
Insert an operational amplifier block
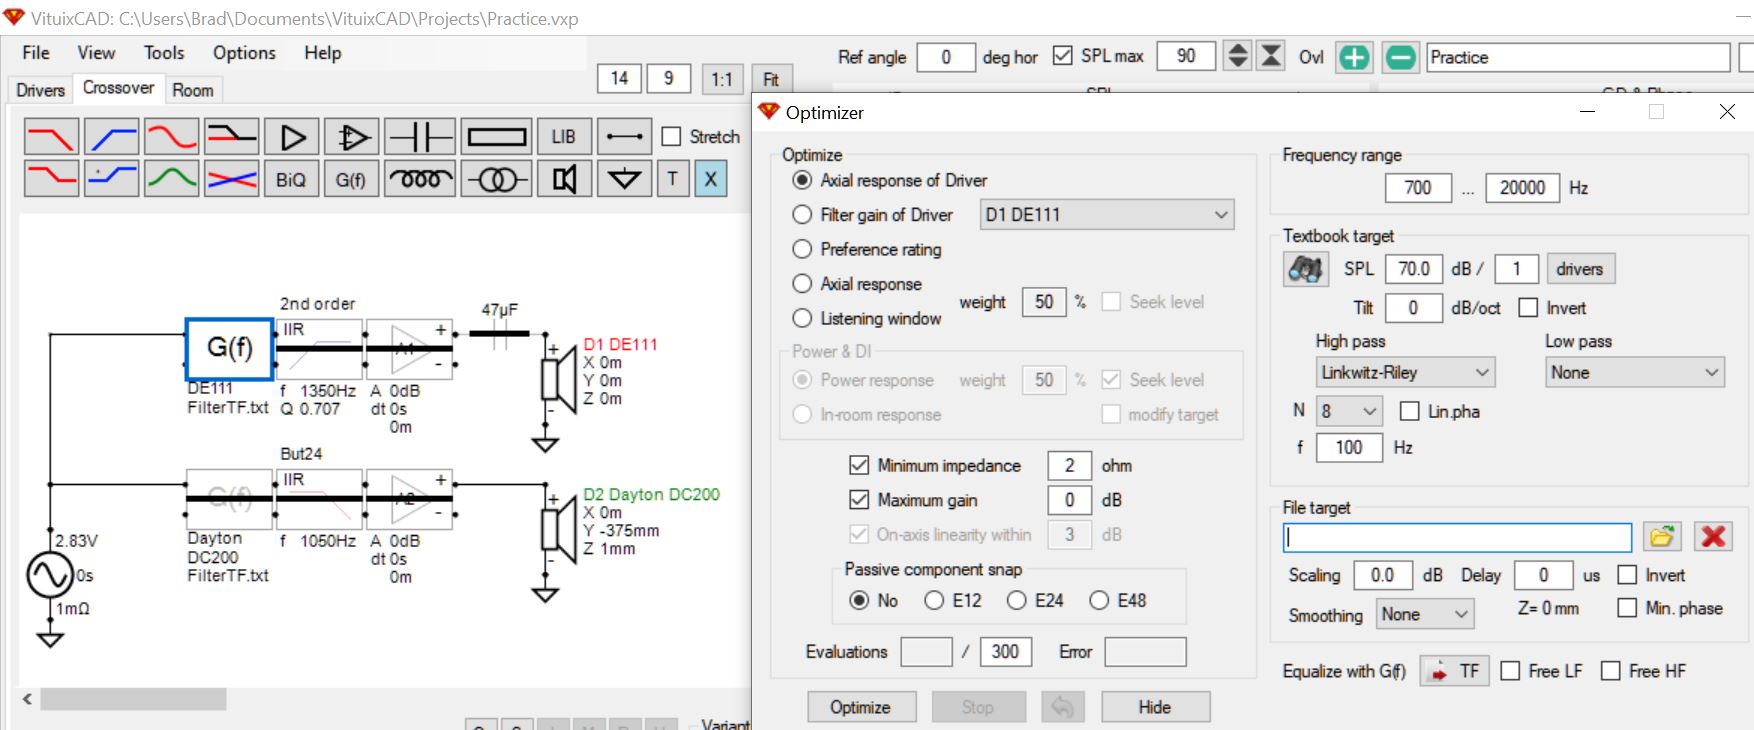pos(351,137)
